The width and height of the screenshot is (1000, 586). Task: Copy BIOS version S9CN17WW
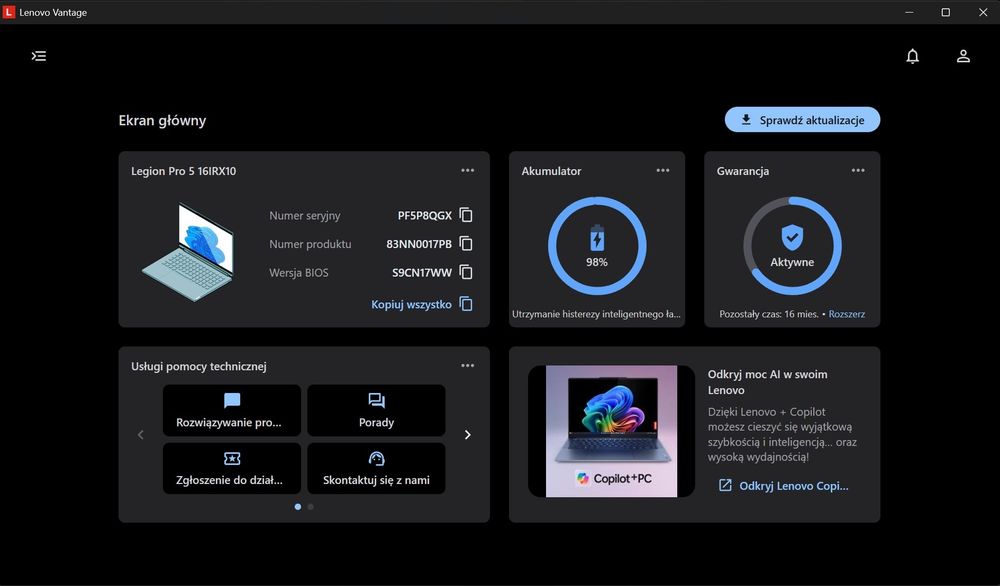point(466,272)
